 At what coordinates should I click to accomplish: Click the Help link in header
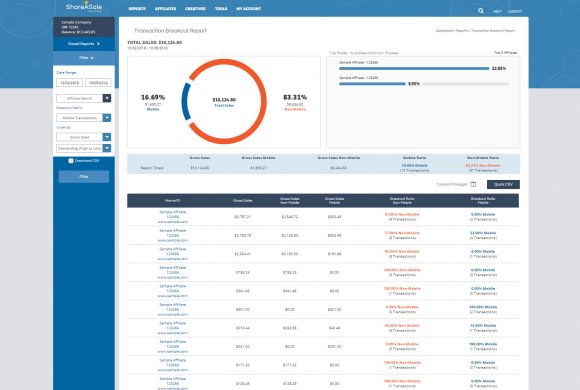497,11
